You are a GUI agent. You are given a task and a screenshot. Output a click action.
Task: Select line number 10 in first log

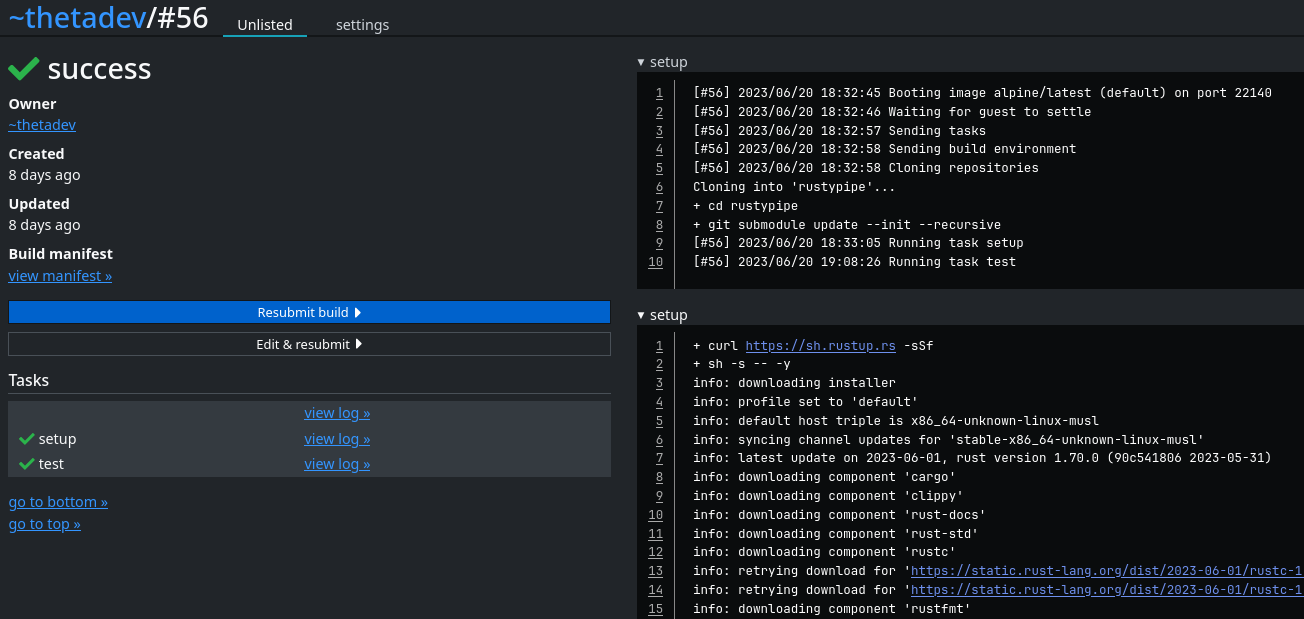pos(655,262)
